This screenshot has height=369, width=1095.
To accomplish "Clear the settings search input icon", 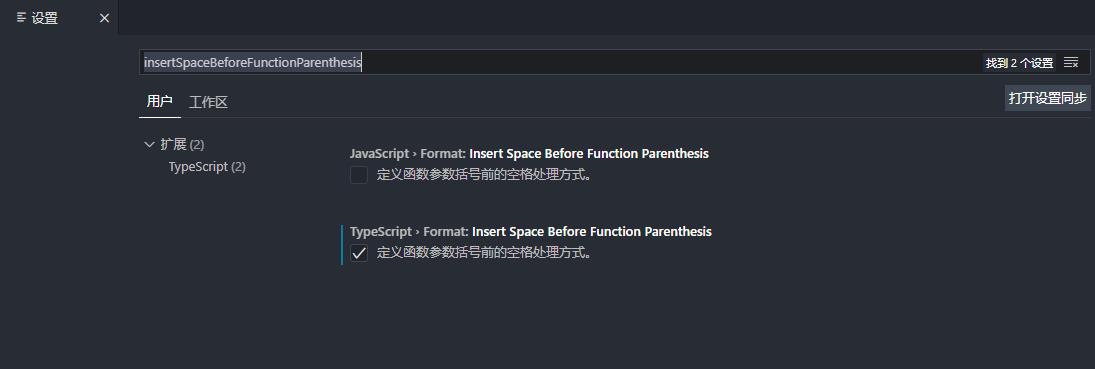I will point(1071,63).
